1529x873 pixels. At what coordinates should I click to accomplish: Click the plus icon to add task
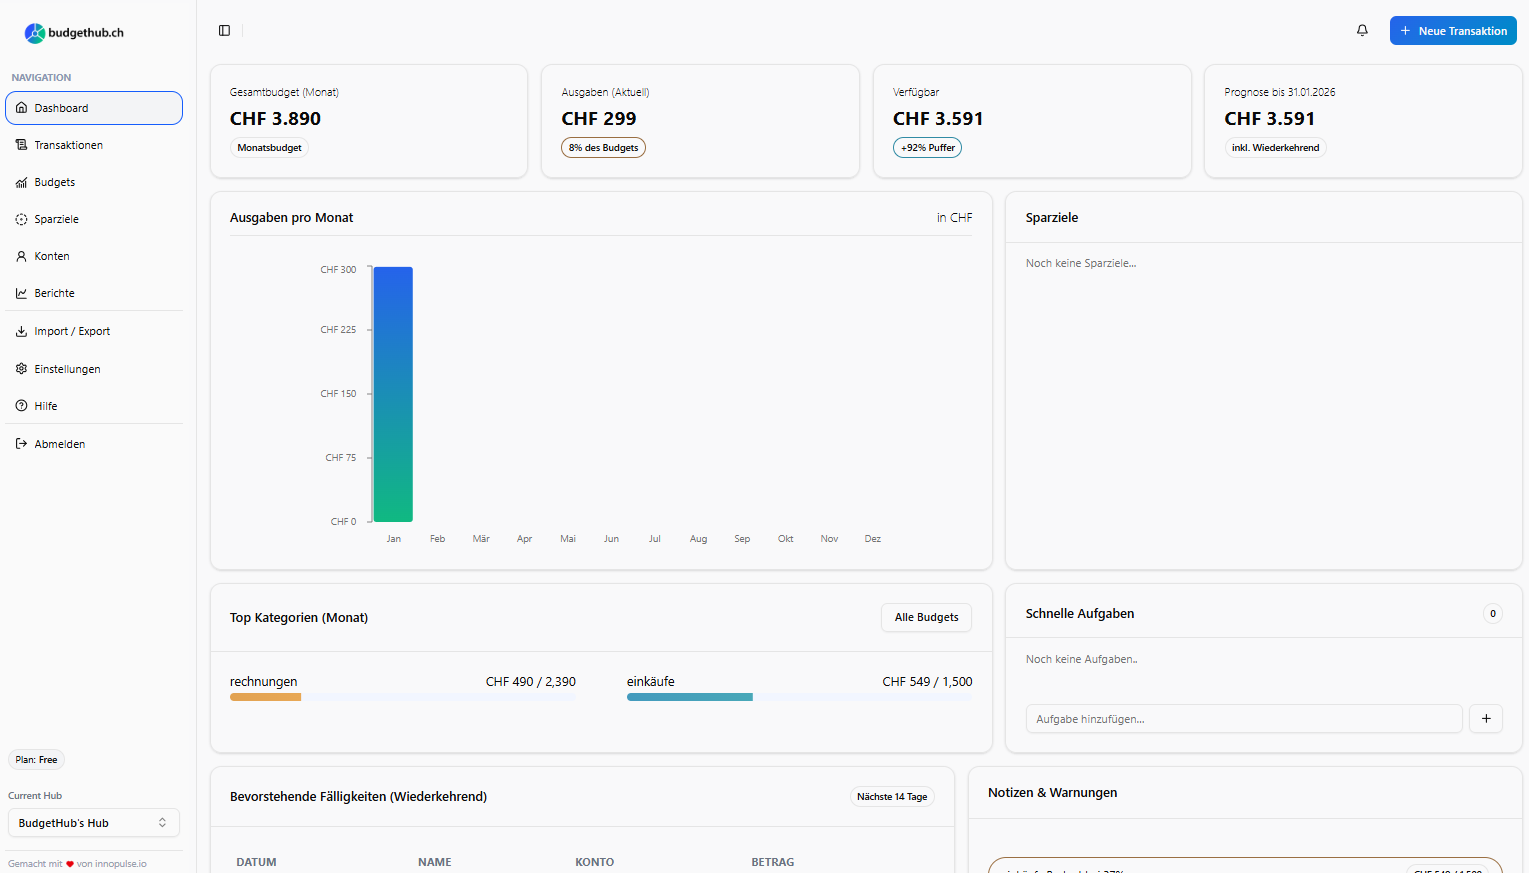tap(1485, 719)
